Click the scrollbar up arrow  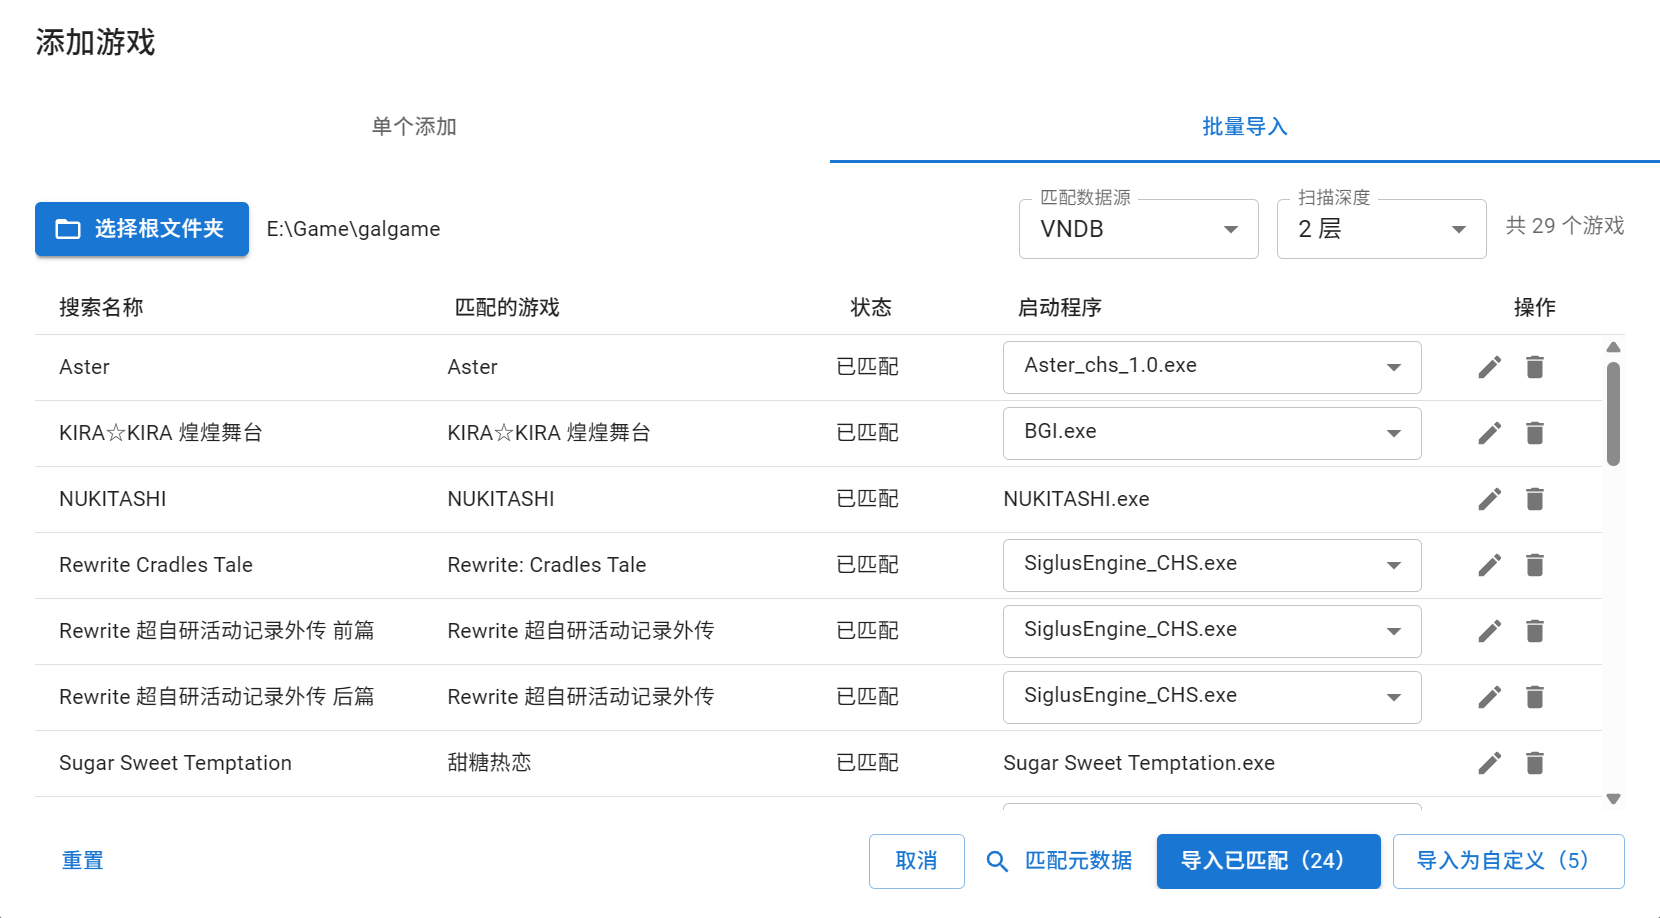[1613, 347]
